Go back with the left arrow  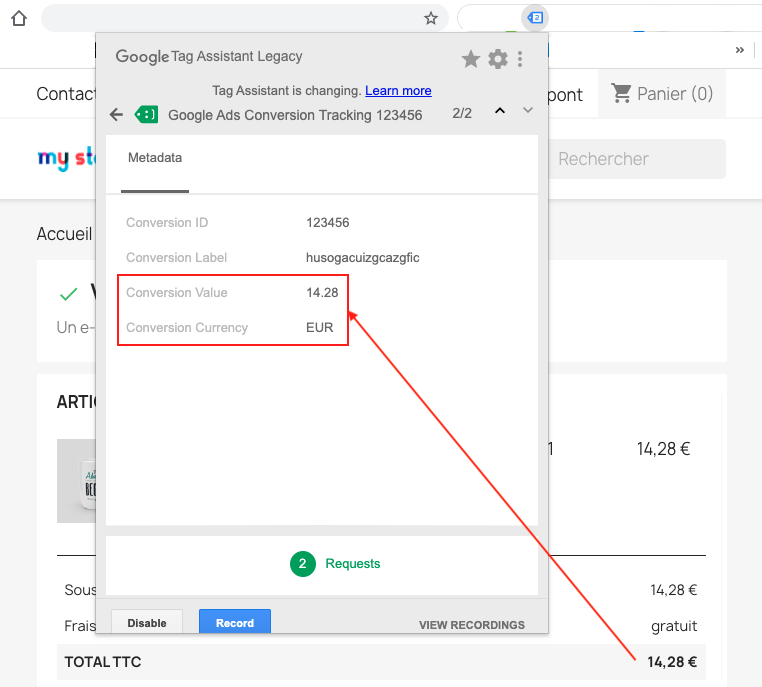pos(116,115)
